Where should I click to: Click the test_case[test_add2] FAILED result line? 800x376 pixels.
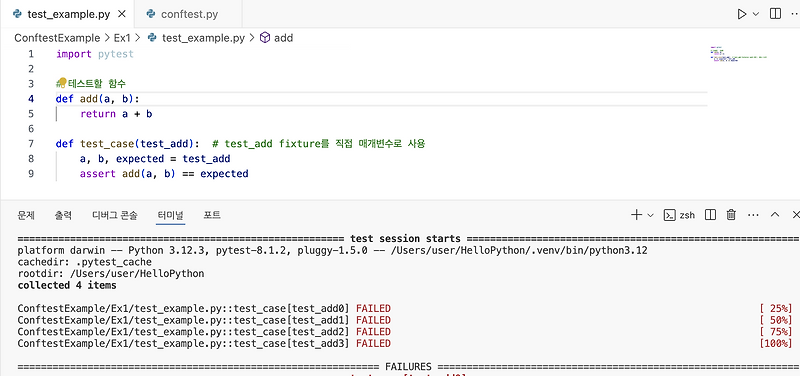[204, 332]
